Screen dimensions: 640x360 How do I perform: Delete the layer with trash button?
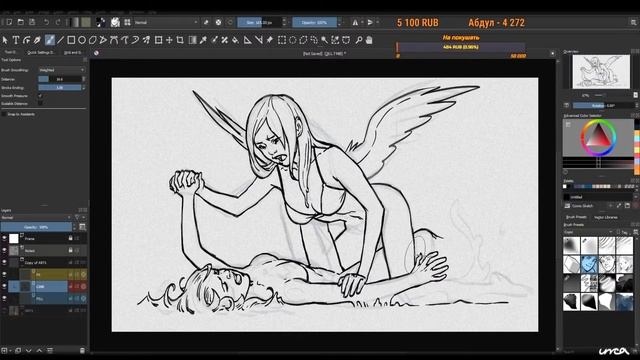click(82, 350)
